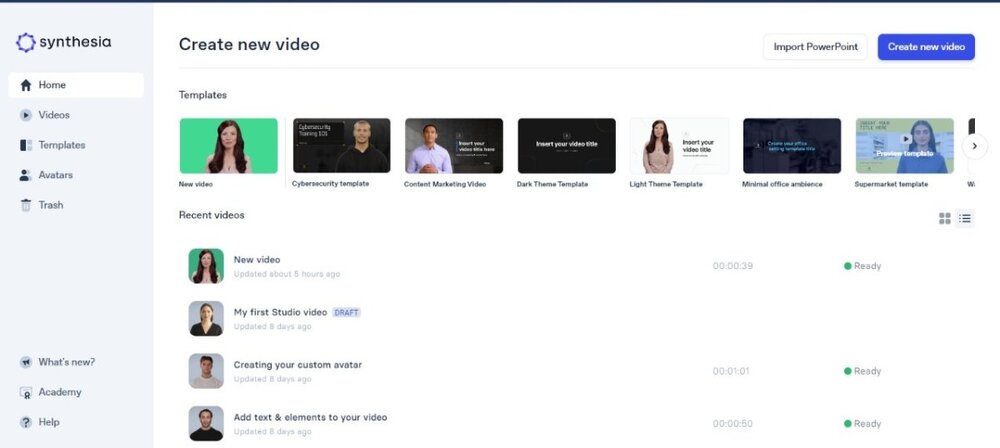Click the 00:00:39 duration text
Viewport: 1000px width, 448px height.
coord(733,265)
